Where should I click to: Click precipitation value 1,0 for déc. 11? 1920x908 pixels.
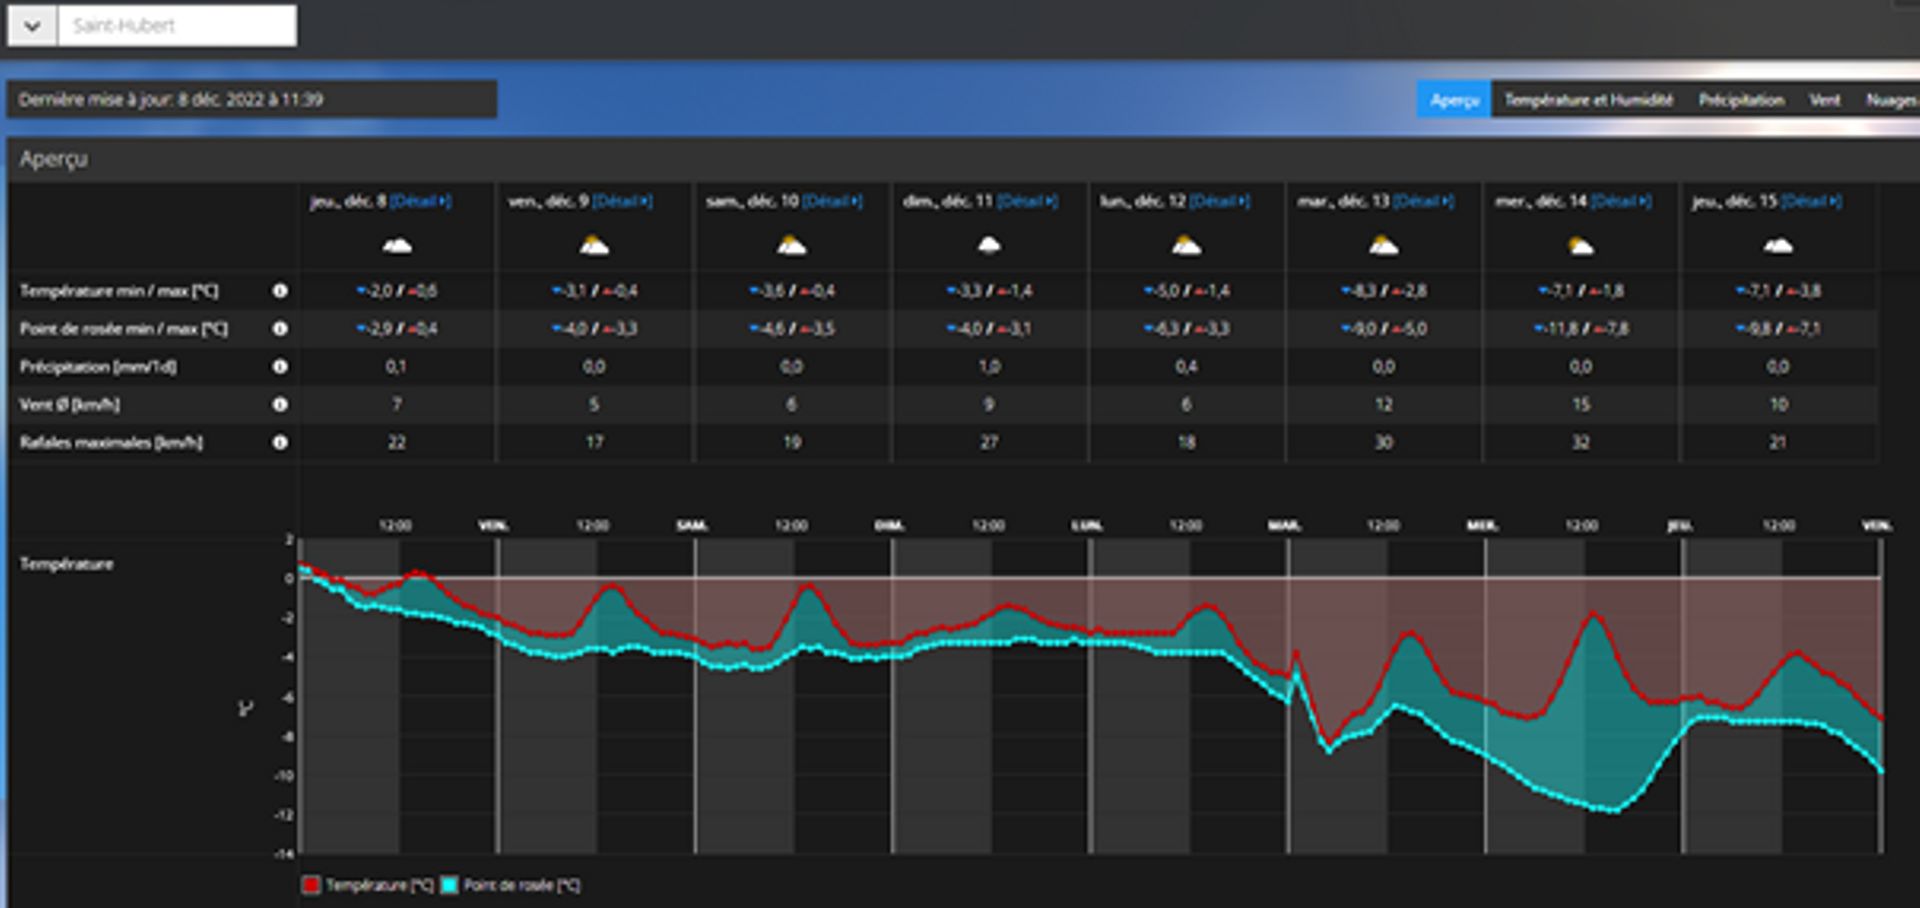(989, 367)
